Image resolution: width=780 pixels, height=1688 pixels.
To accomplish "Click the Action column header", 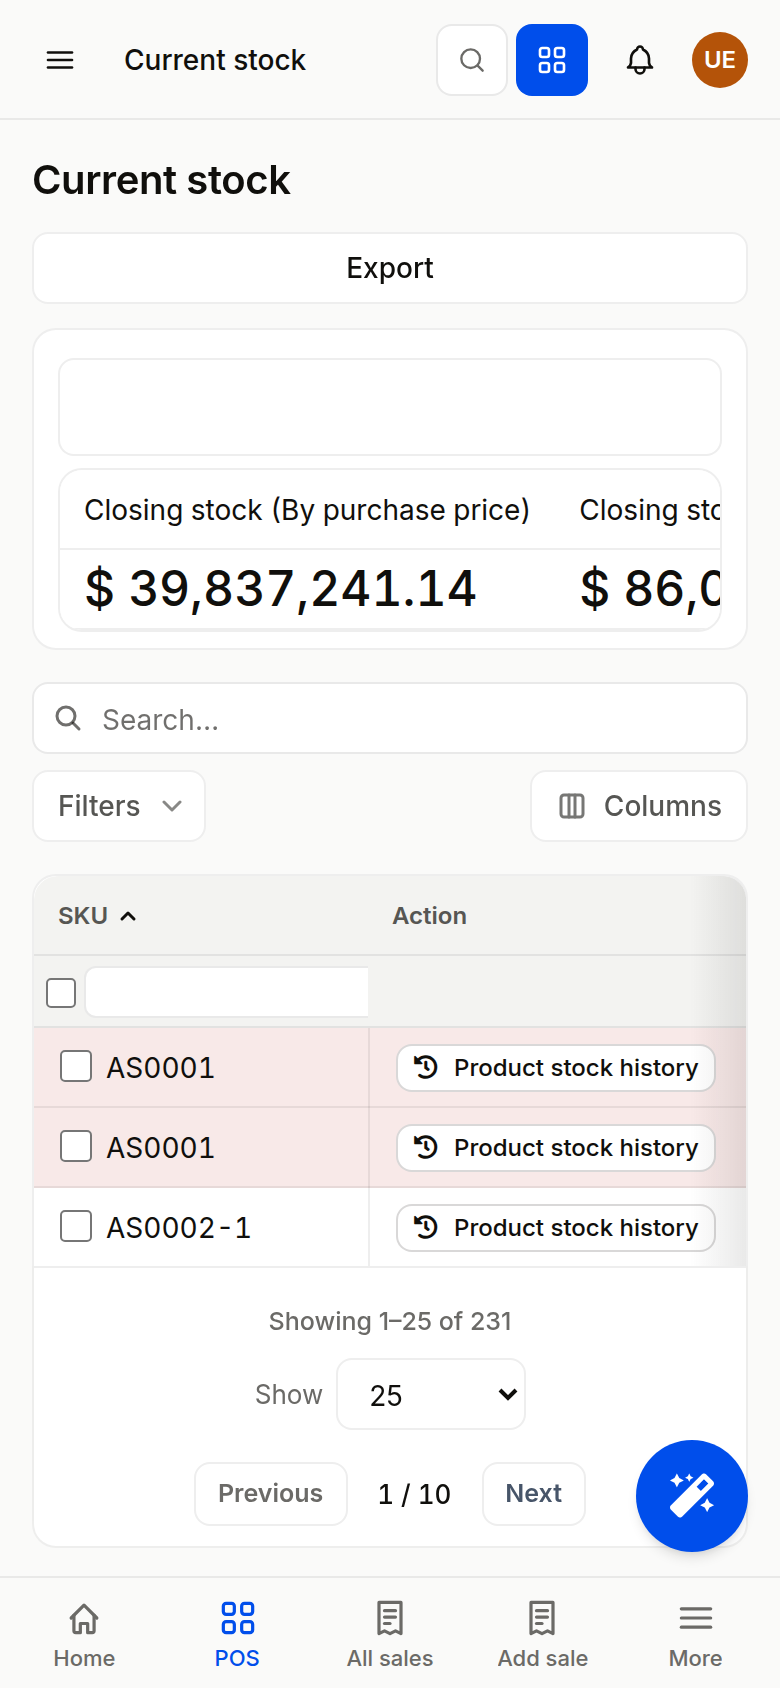I will 429,916.
